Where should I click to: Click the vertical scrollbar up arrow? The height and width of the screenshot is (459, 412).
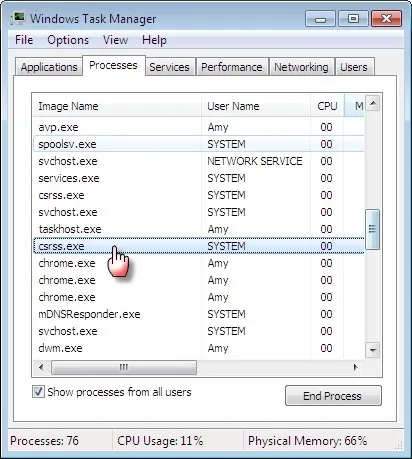(x=373, y=104)
